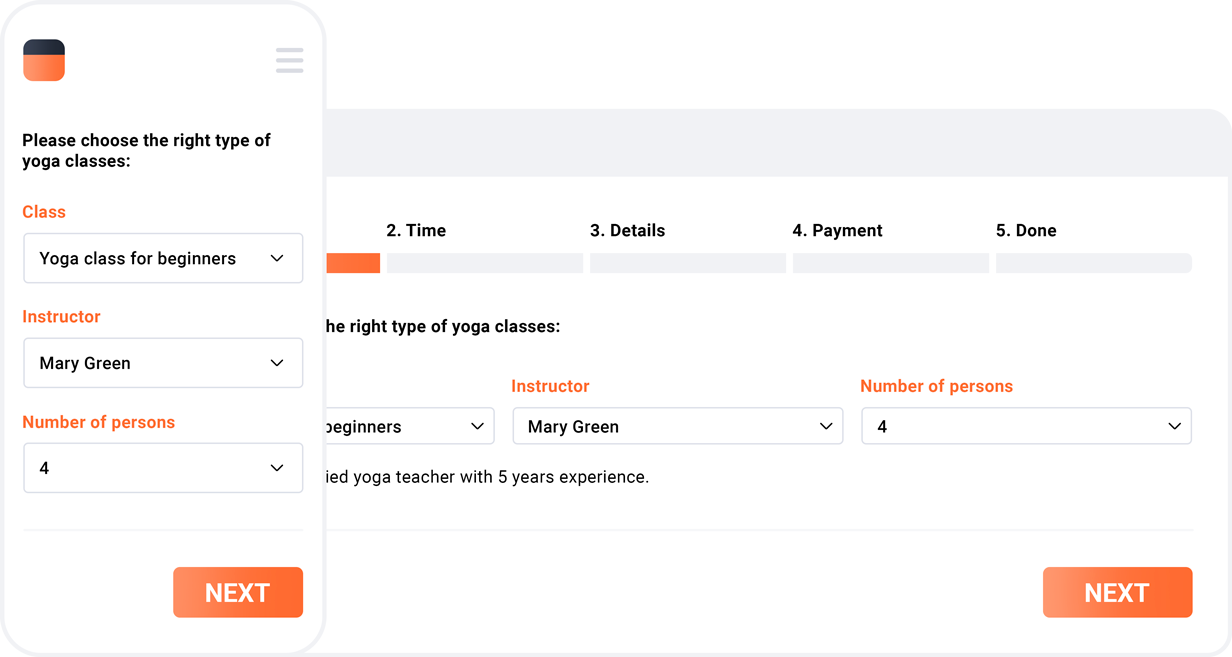Select the 5. Done step
The height and width of the screenshot is (657, 1232).
[x=1026, y=230]
